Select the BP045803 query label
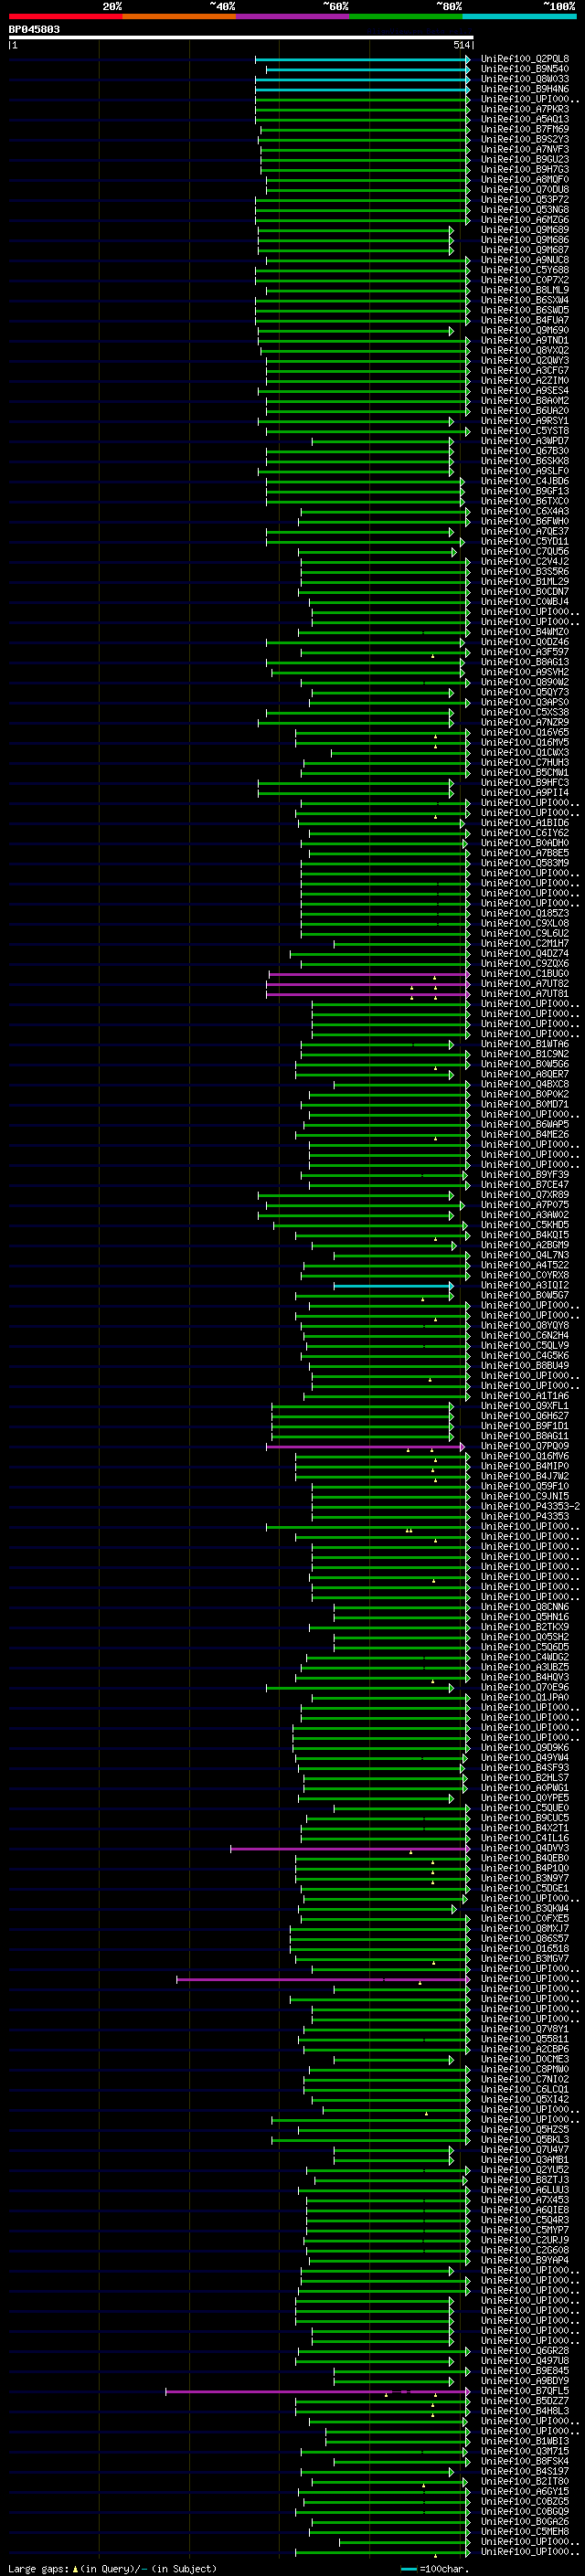 click(34, 29)
